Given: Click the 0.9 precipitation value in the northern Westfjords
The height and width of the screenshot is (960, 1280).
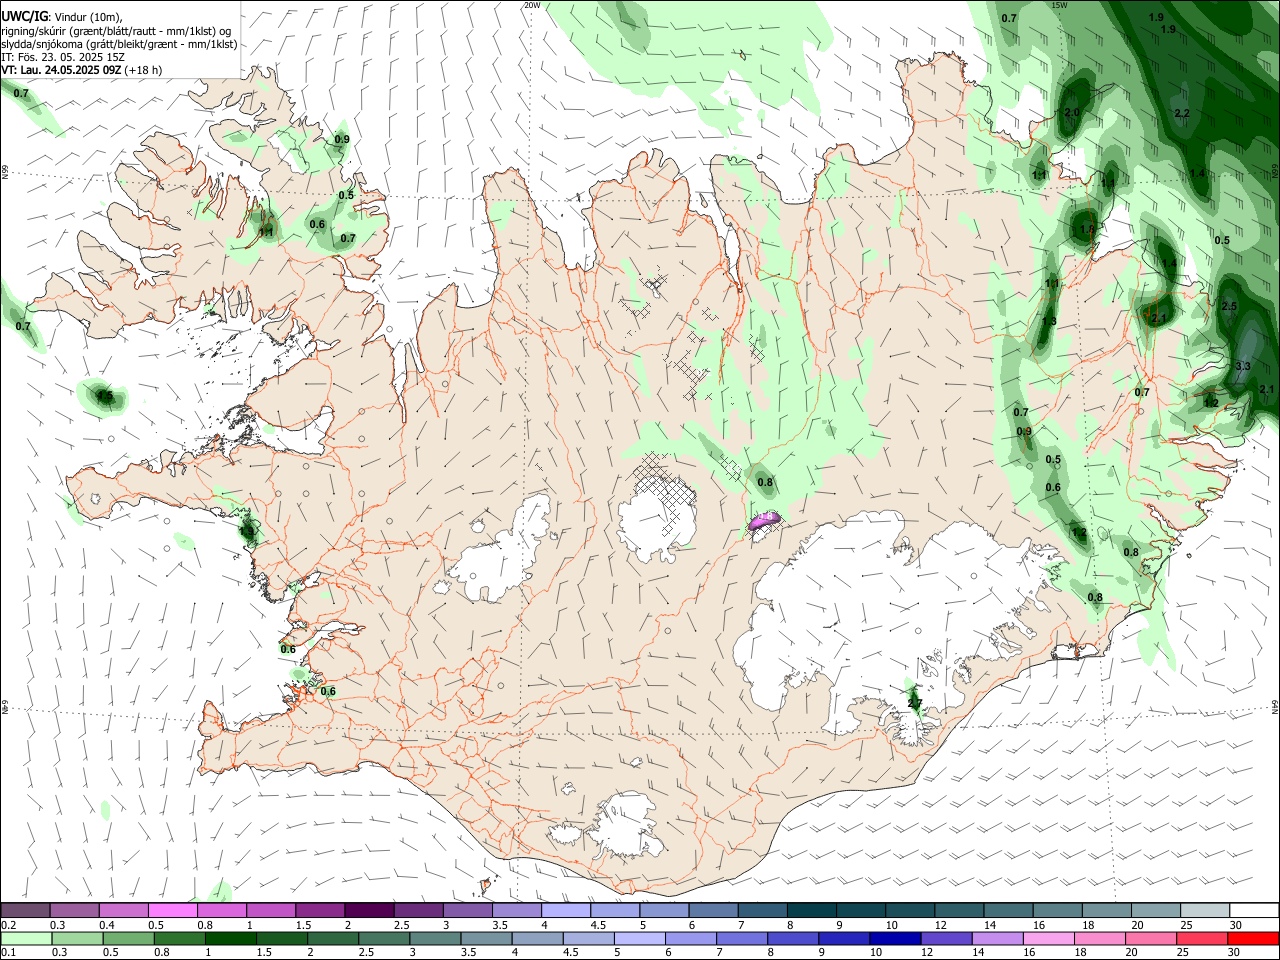Looking at the screenshot, I should 342,139.
